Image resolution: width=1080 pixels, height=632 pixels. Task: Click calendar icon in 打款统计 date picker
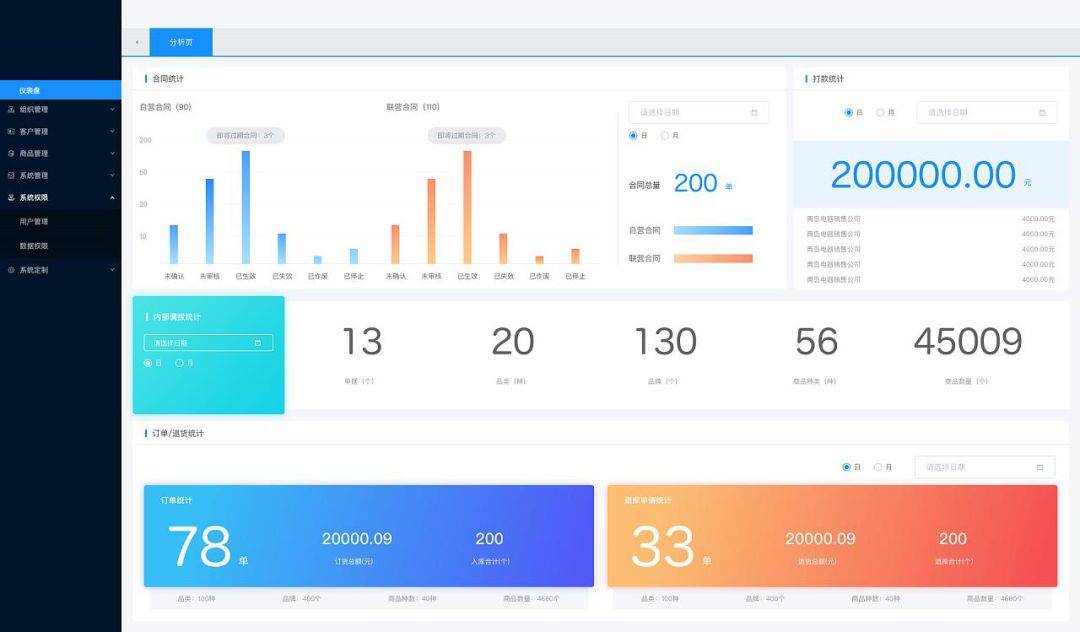(x=1042, y=113)
